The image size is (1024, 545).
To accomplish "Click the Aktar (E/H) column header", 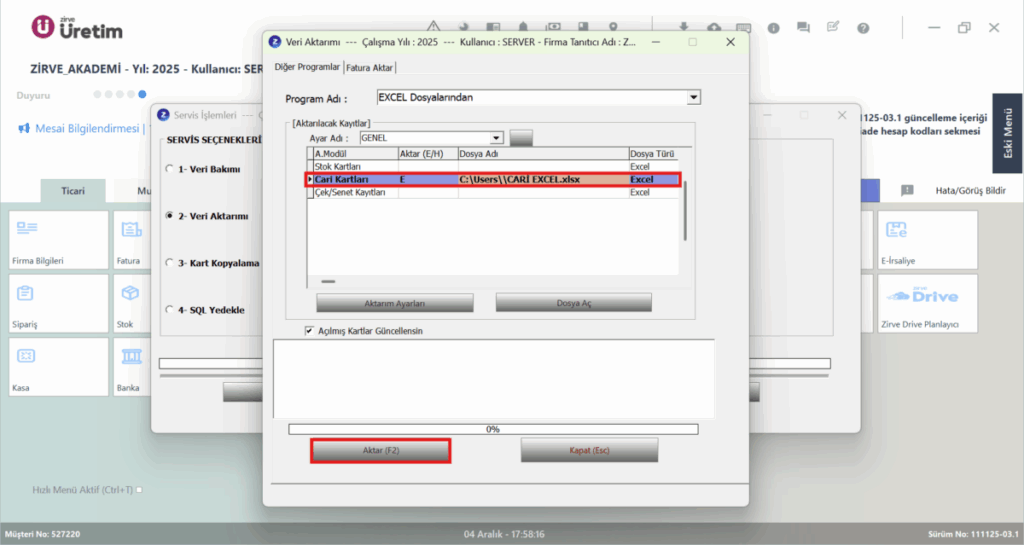I will click(428, 154).
